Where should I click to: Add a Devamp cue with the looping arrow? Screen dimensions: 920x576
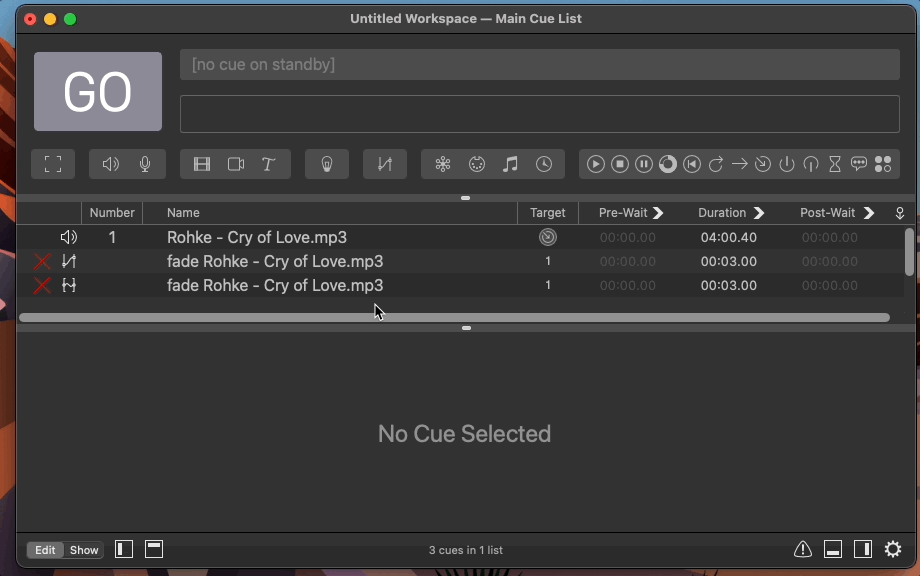(716, 164)
